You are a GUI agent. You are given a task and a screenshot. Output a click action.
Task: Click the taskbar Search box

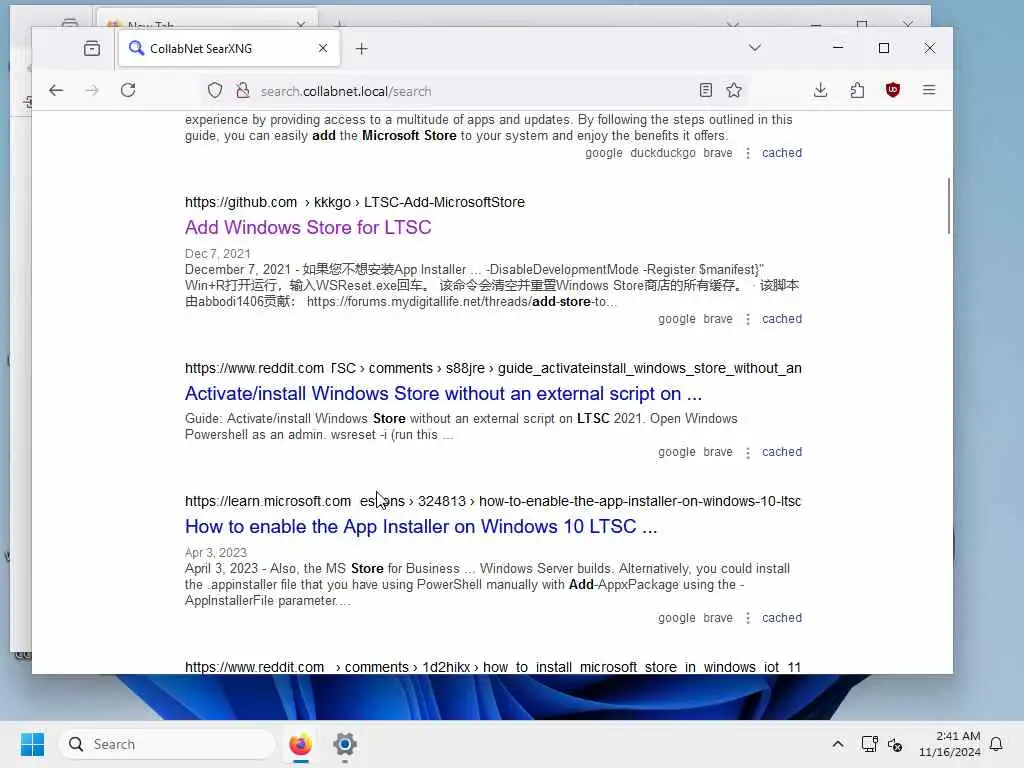click(167, 744)
